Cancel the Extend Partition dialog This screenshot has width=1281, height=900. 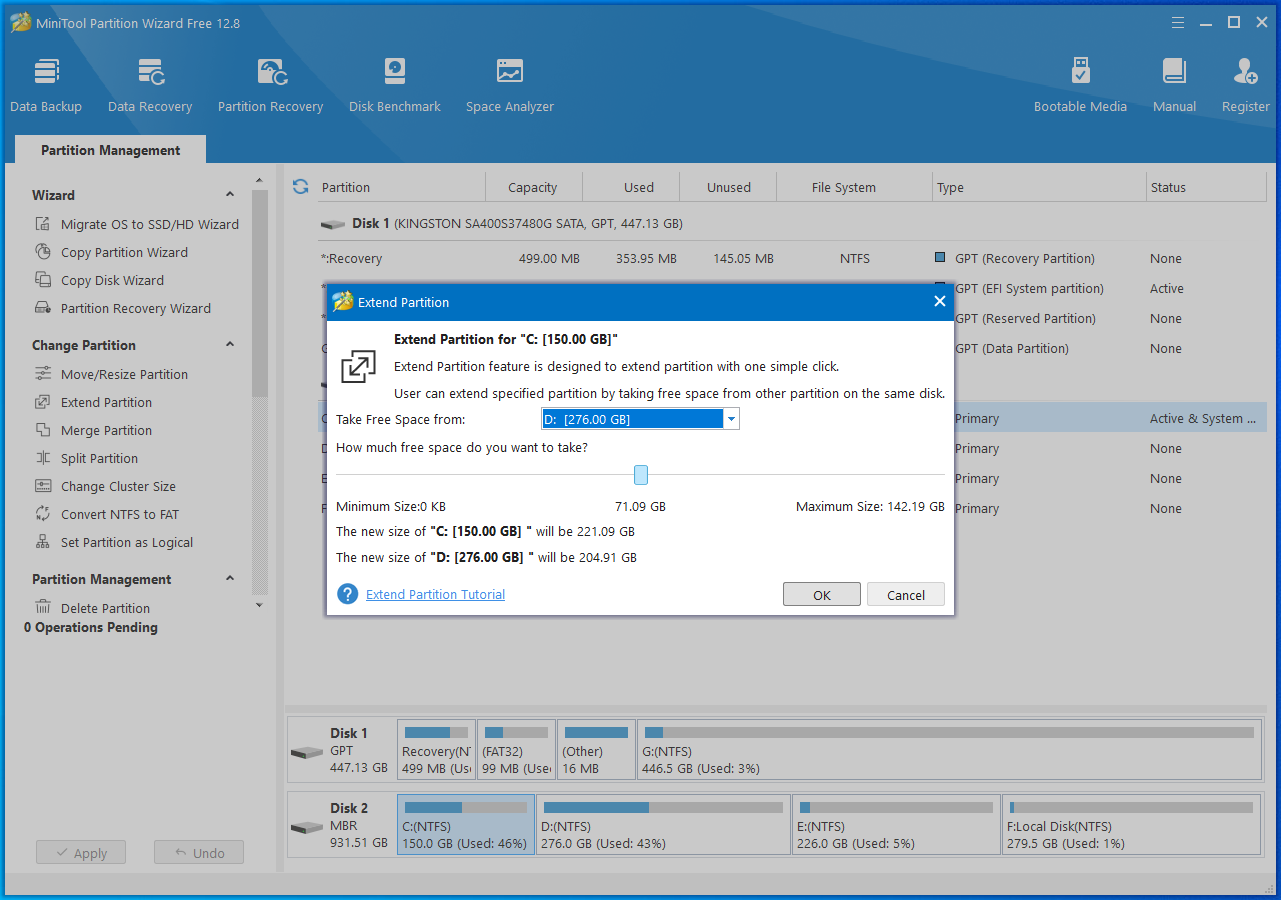tap(906, 595)
